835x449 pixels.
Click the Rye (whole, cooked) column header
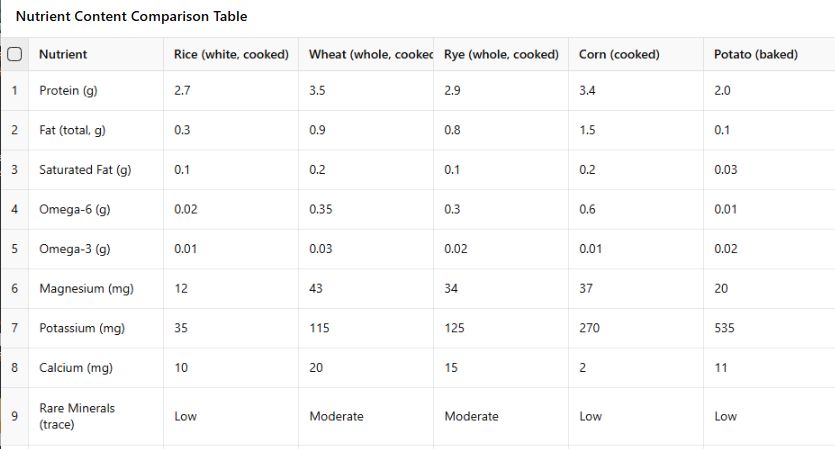click(x=501, y=54)
